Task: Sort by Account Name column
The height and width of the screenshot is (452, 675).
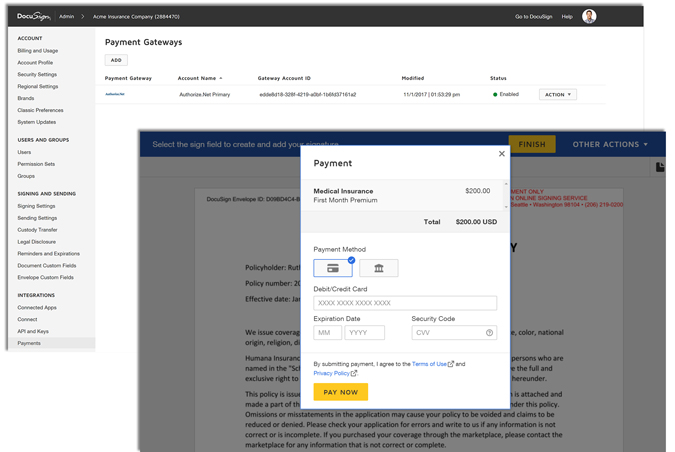Action: 200,78
